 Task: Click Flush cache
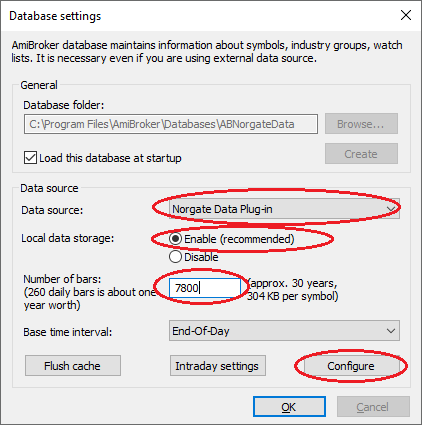pos(73,366)
